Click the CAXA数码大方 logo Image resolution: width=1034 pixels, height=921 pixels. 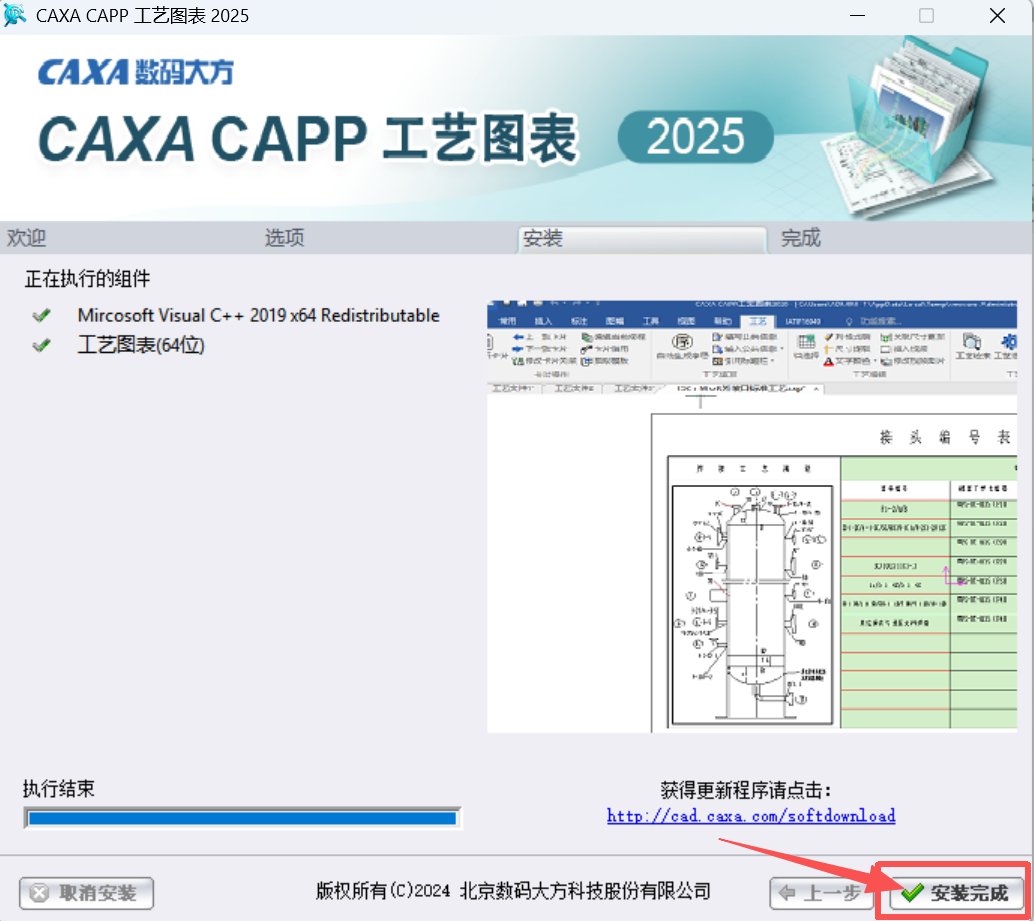tap(136, 72)
